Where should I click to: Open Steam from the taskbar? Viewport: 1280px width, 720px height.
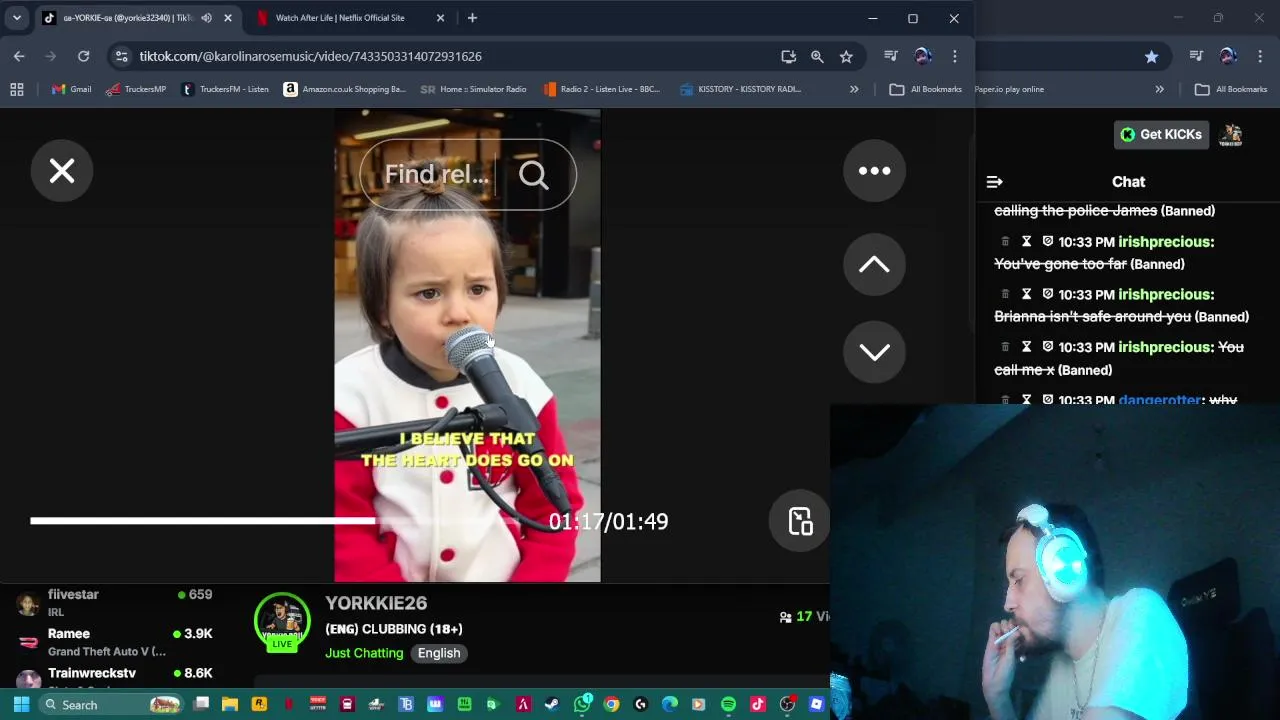tap(551, 704)
